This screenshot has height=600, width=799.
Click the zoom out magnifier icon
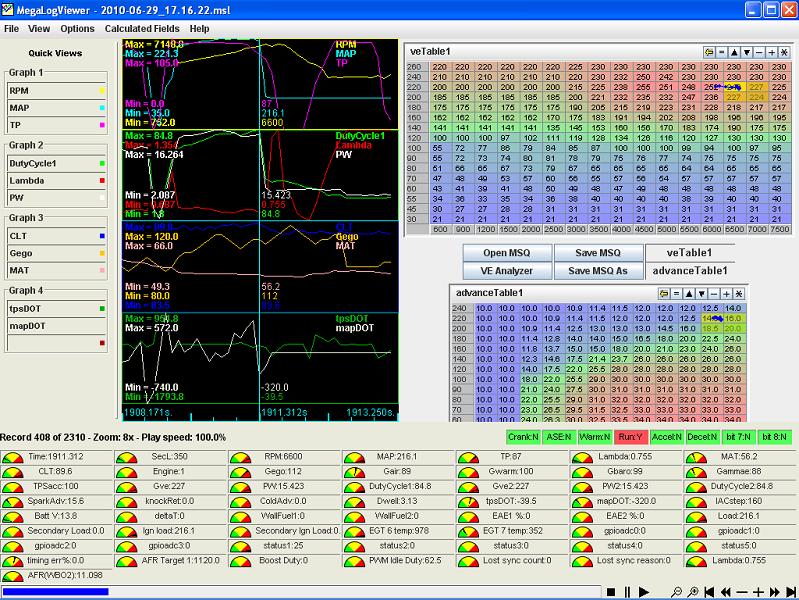pos(677,592)
